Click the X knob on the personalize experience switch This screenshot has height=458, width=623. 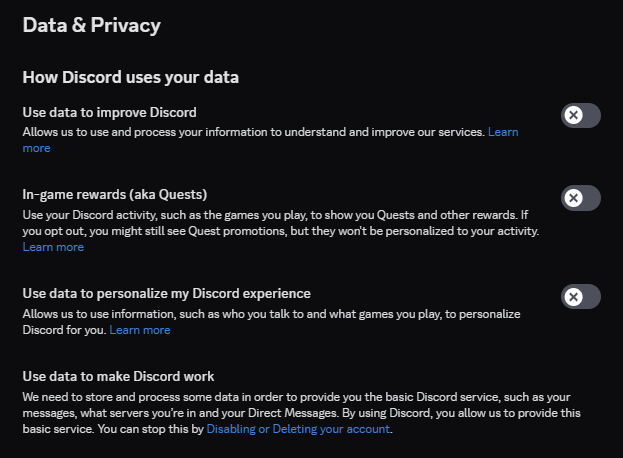(573, 297)
